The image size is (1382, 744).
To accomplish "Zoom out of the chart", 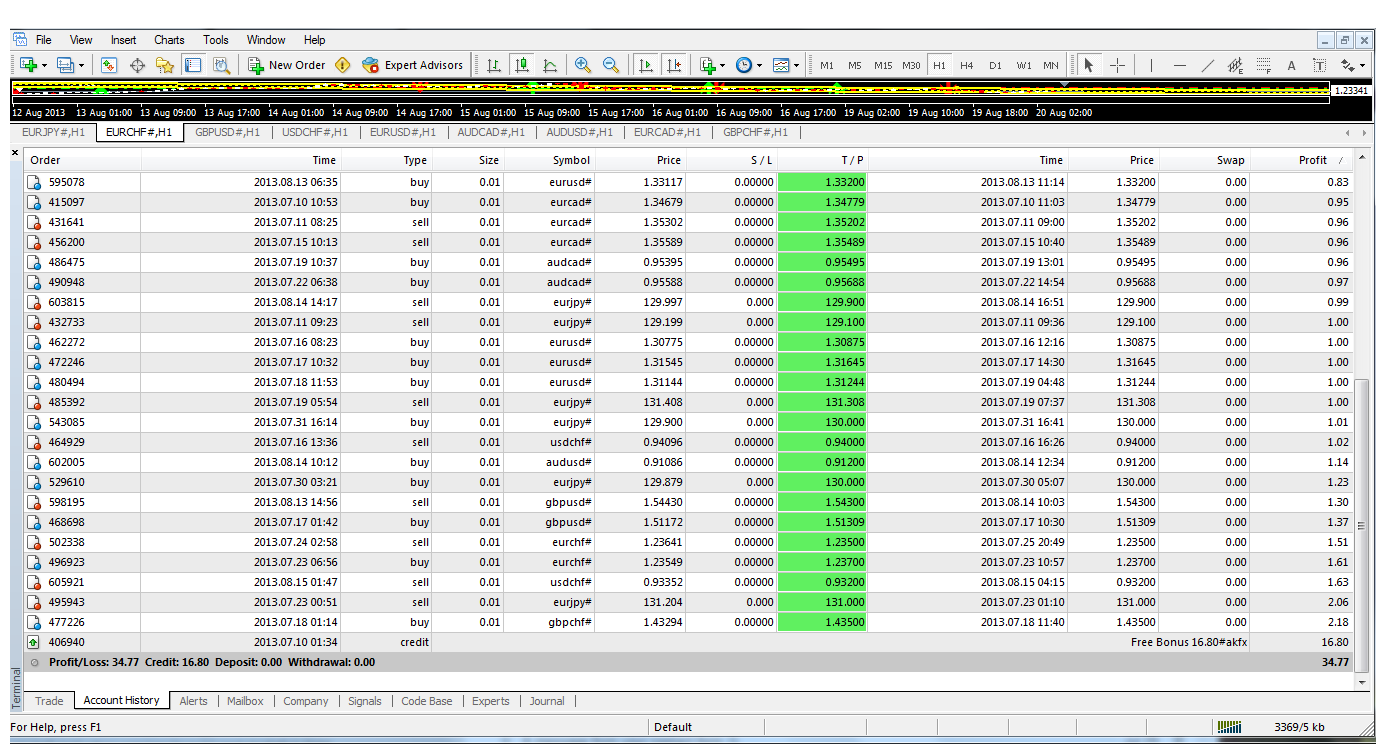I will (x=610, y=65).
